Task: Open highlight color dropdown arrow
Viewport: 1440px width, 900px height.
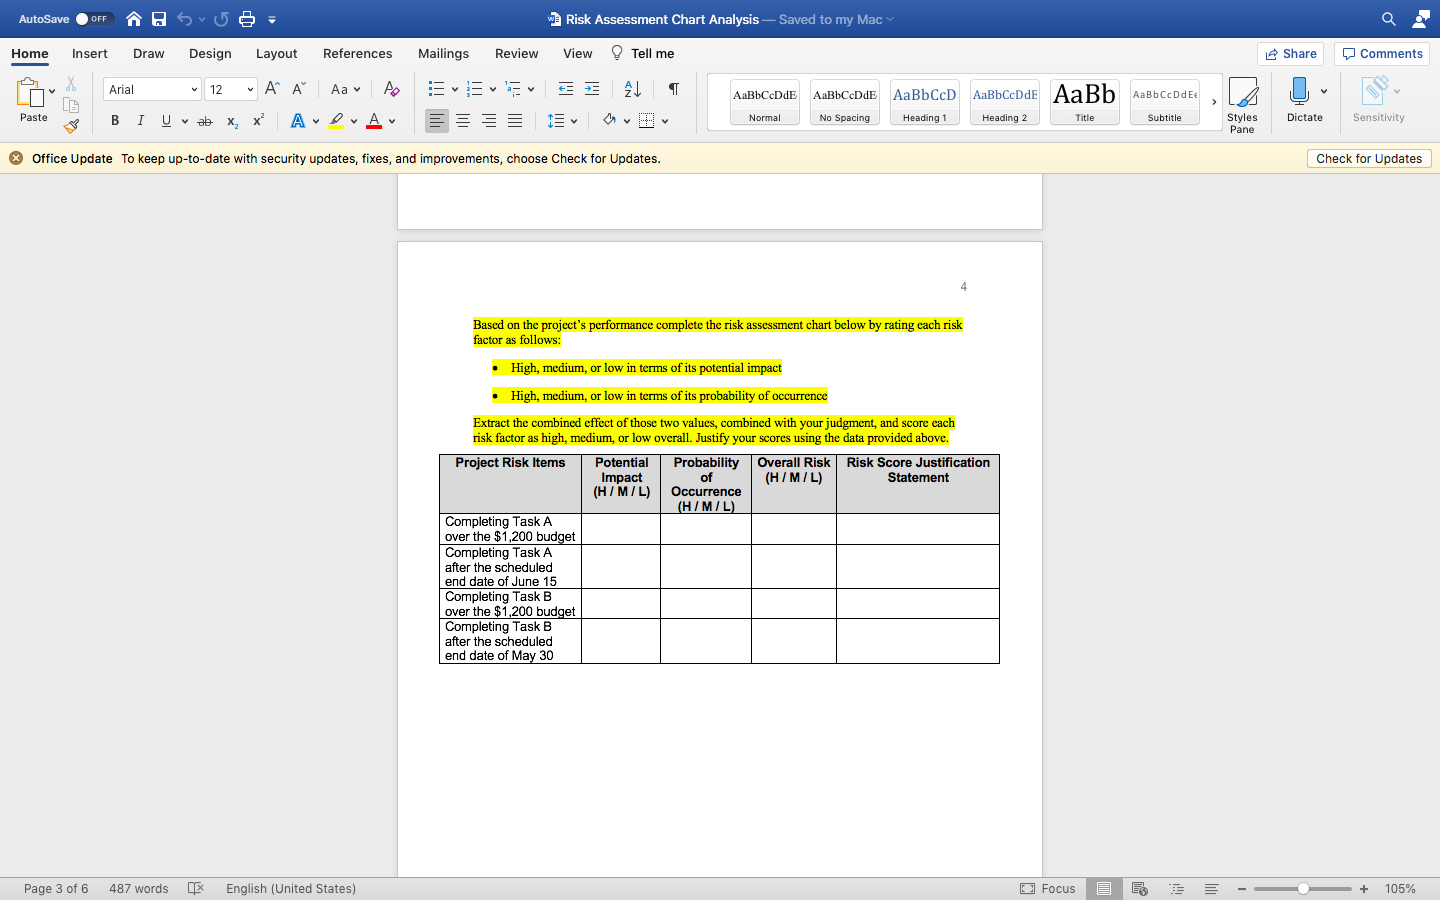Action: (x=354, y=122)
